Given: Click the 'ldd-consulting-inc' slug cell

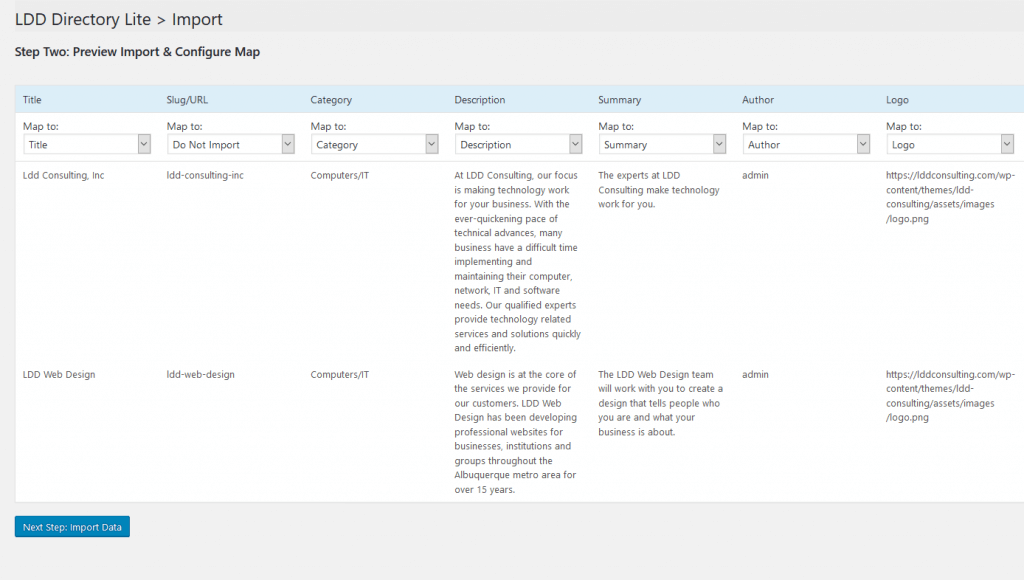Looking at the screenshot, I should tap(205, 175).
